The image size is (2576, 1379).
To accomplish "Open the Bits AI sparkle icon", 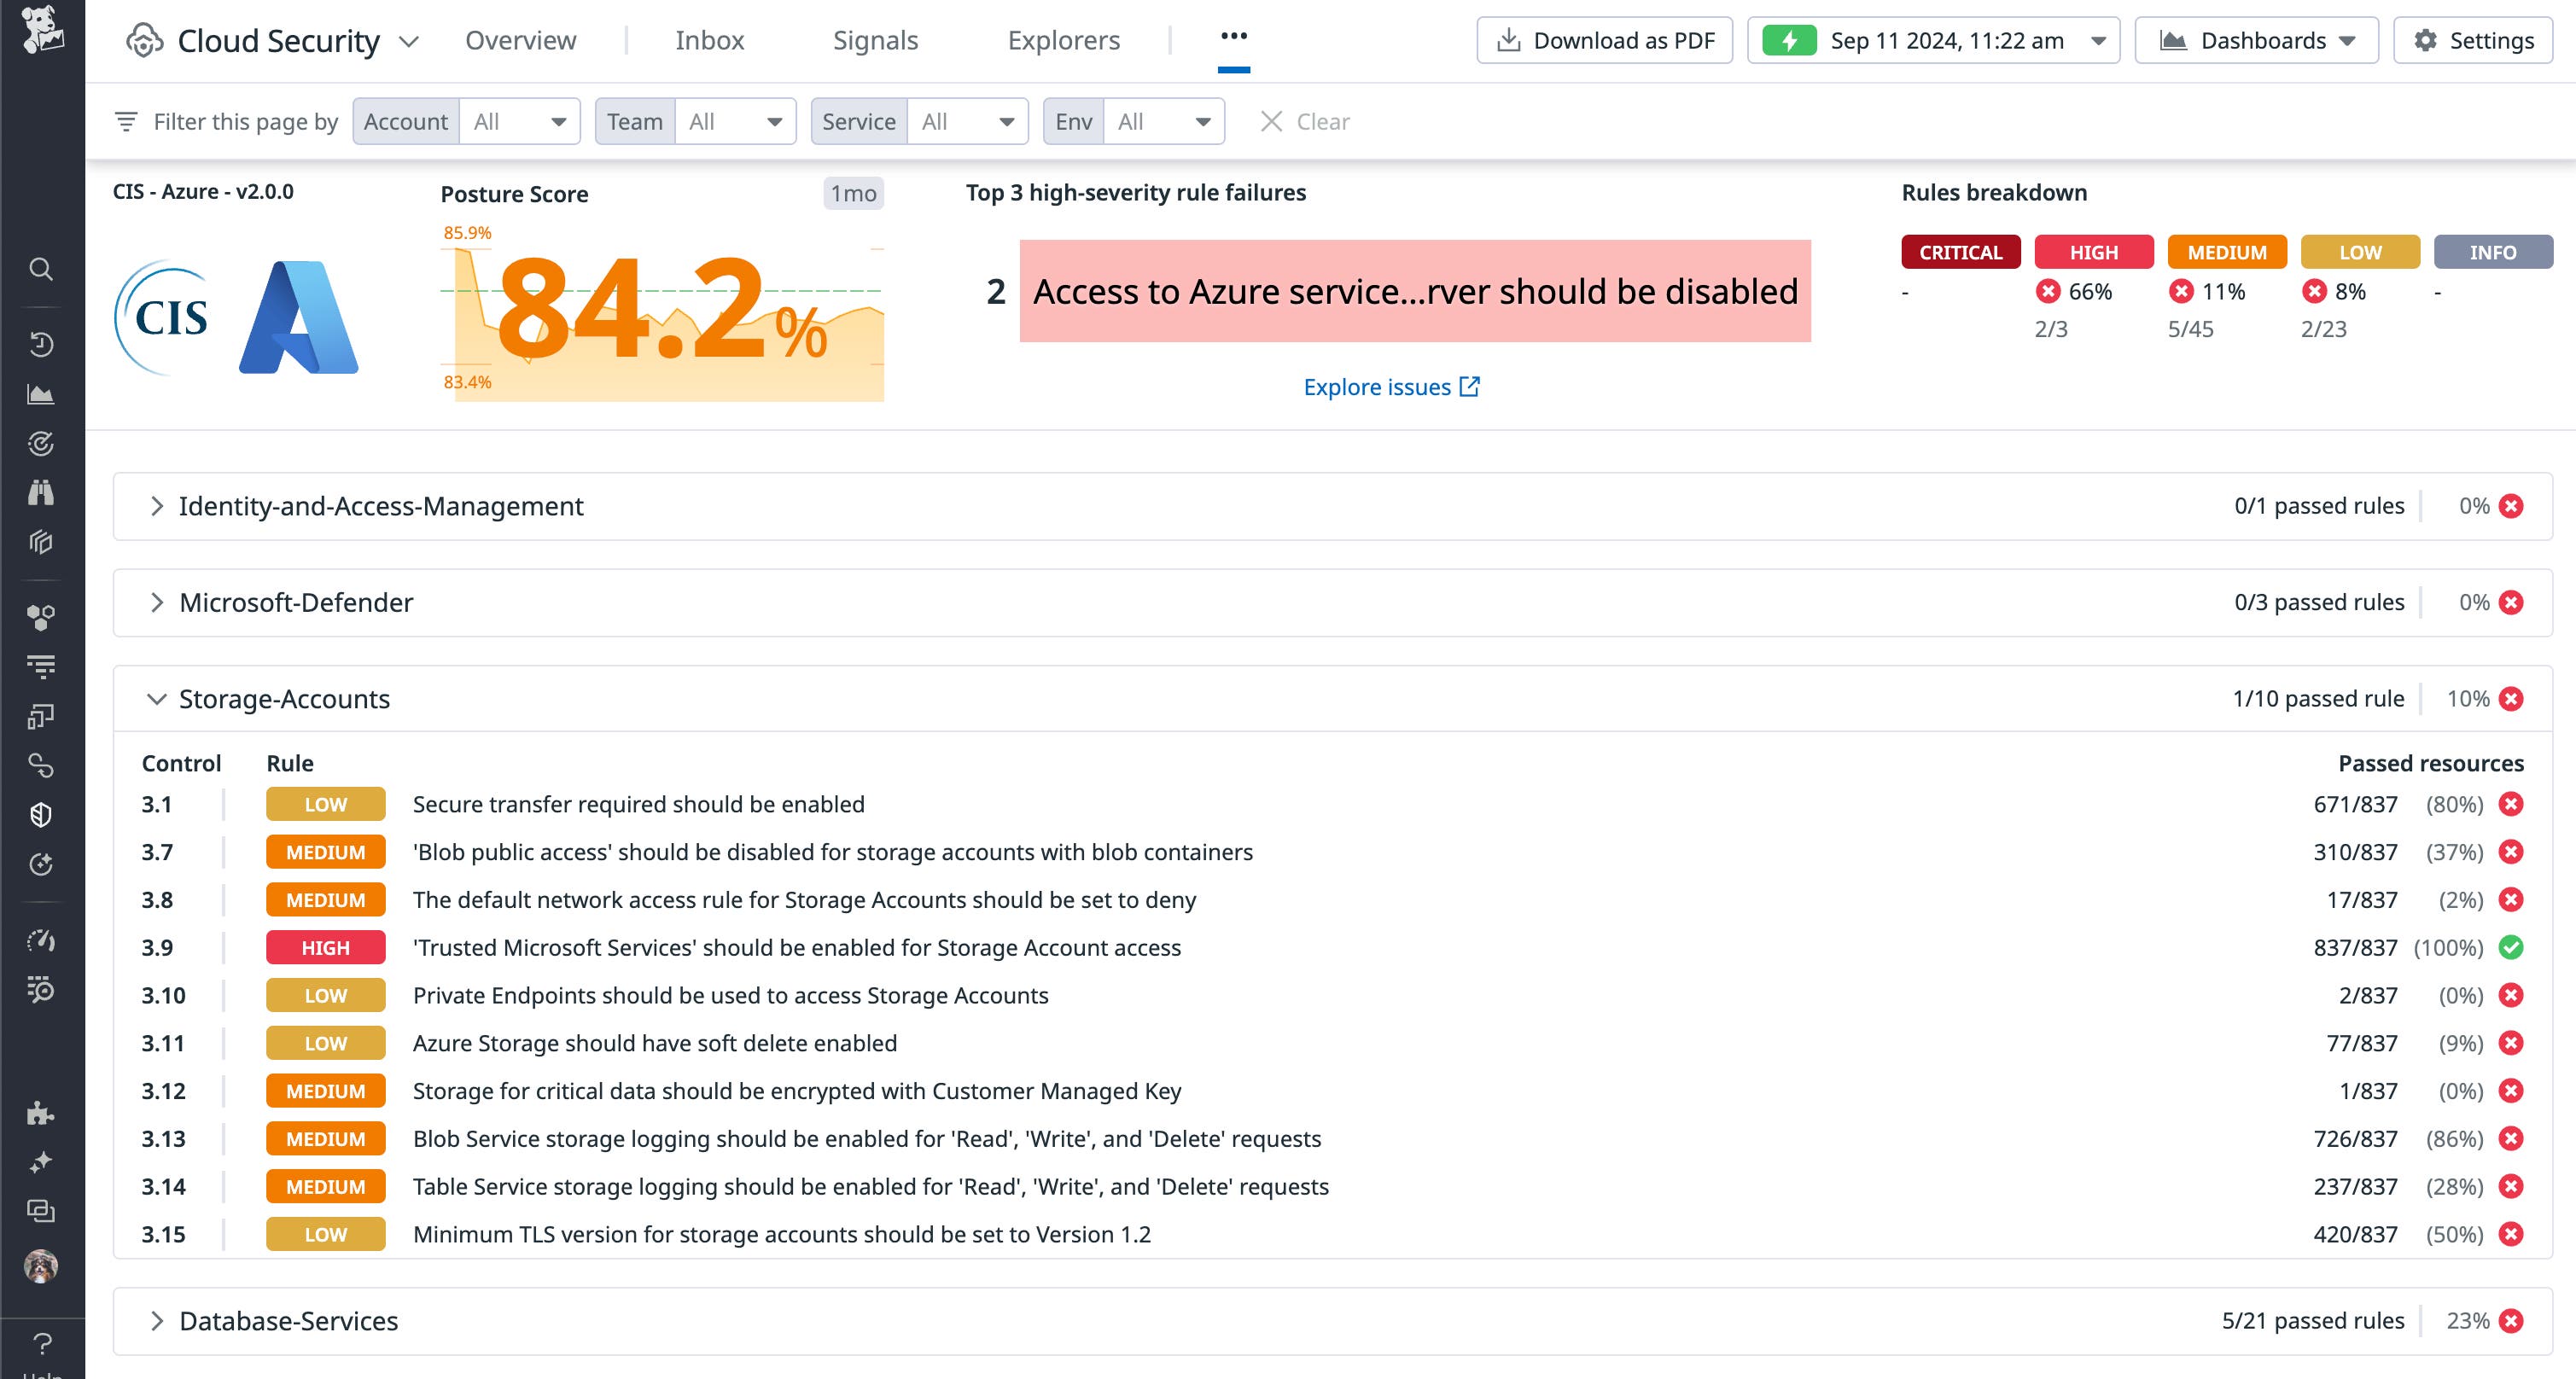I will click(41, 1161).
